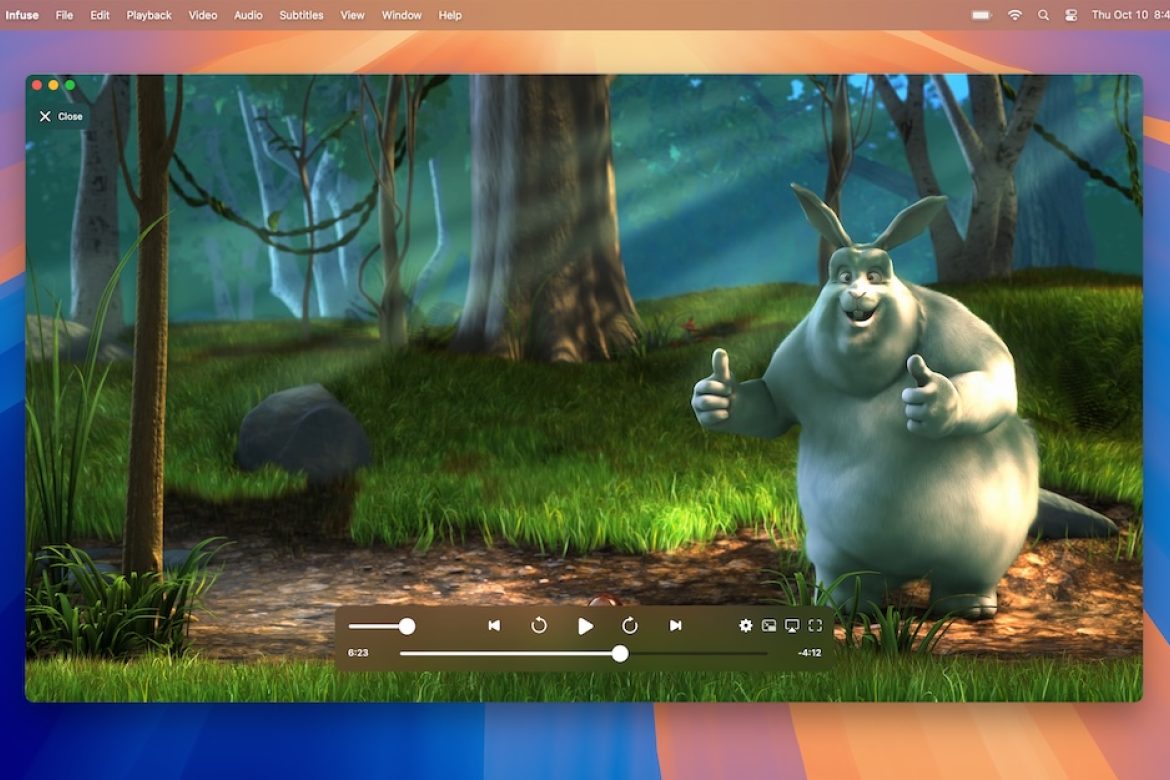Minimize window with the yellow dot
The width and height of the screenshot is (1170, 780).
click(53, 85)
